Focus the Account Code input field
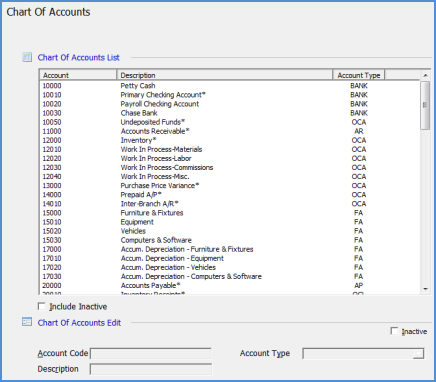436x382 pixels. click(x=151, y=353)
